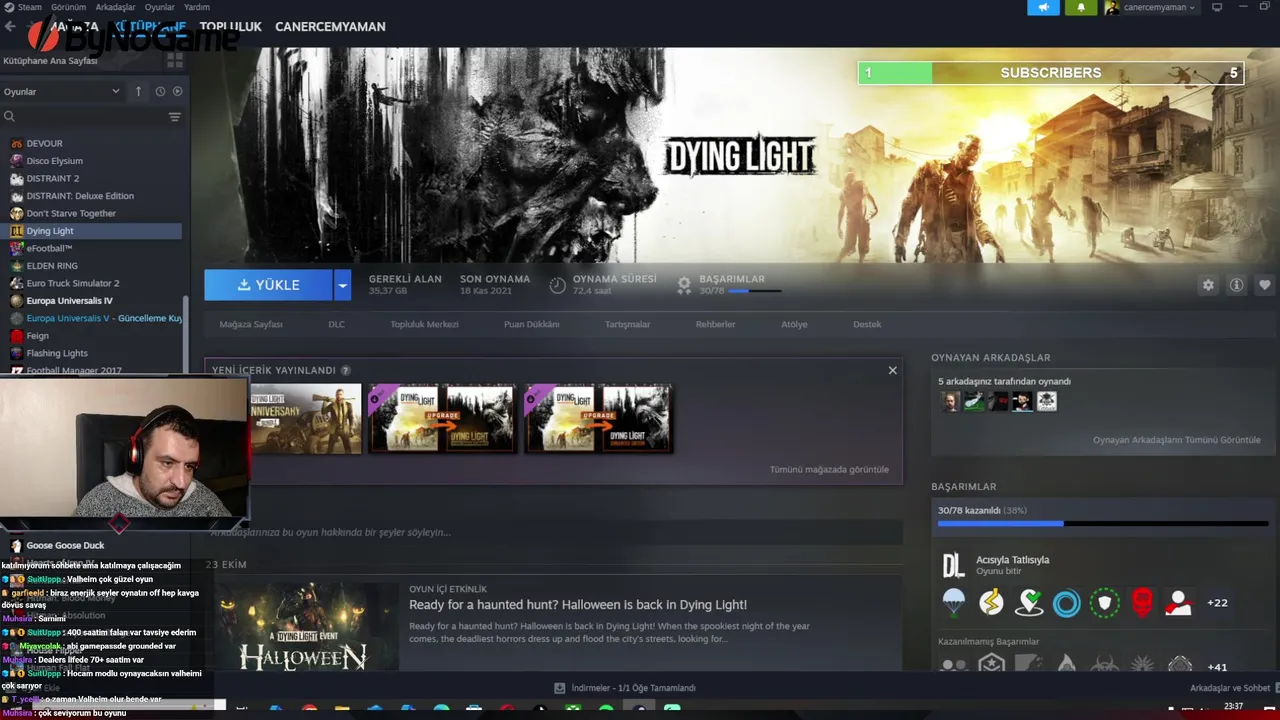Click Oynayan Arkadaşların Tümünü Görüntüle

[x=1176, y=440]
